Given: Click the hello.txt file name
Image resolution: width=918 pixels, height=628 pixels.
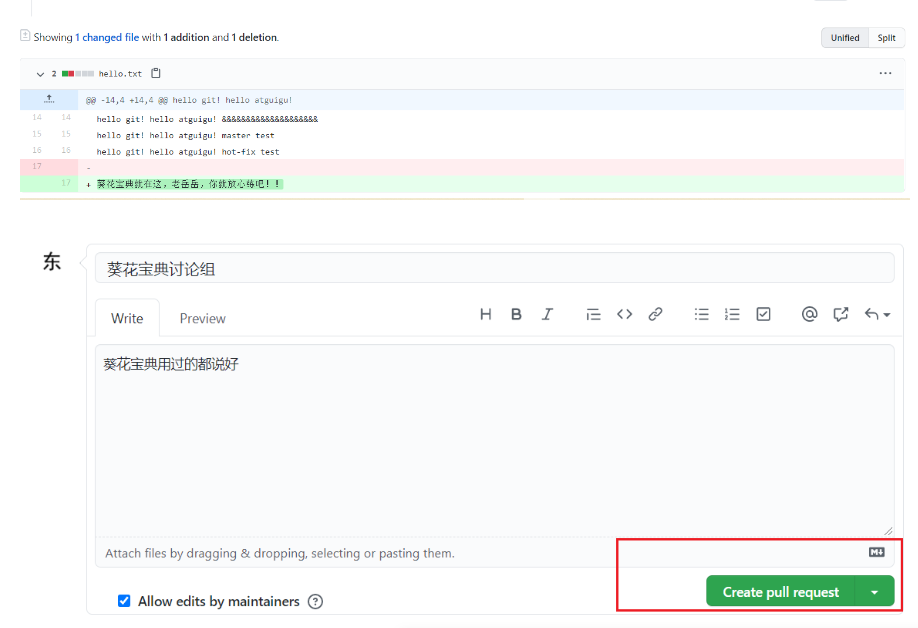Looking at the screenshot, I should 120,74.
